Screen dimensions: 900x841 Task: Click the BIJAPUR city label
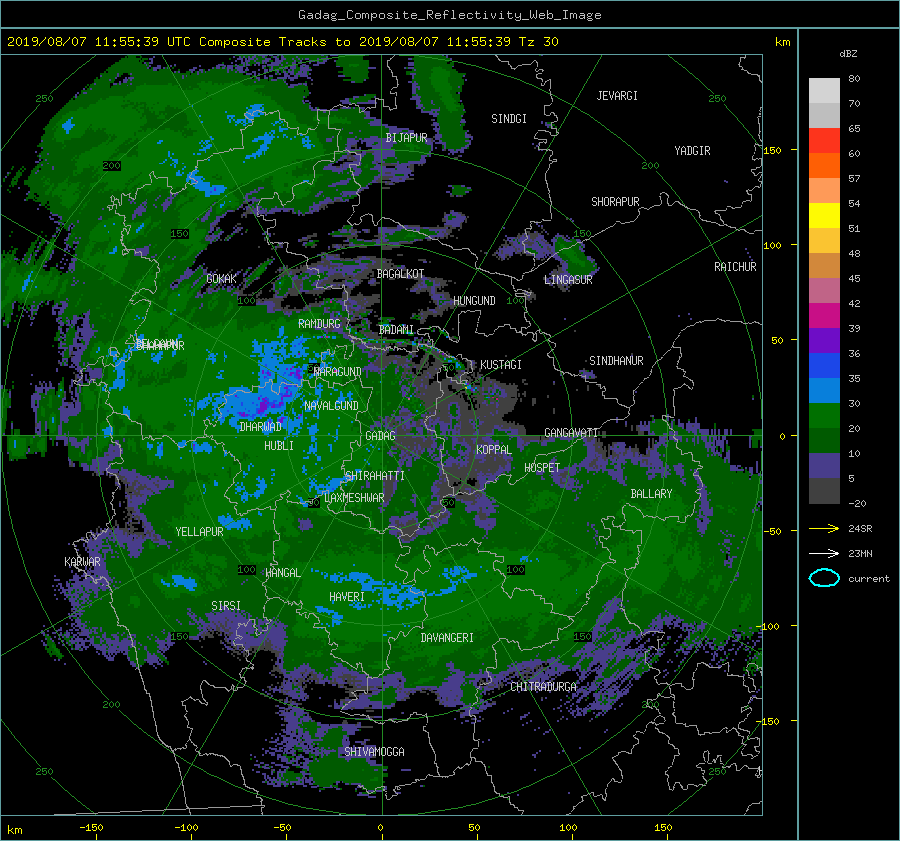coord(406,138)
